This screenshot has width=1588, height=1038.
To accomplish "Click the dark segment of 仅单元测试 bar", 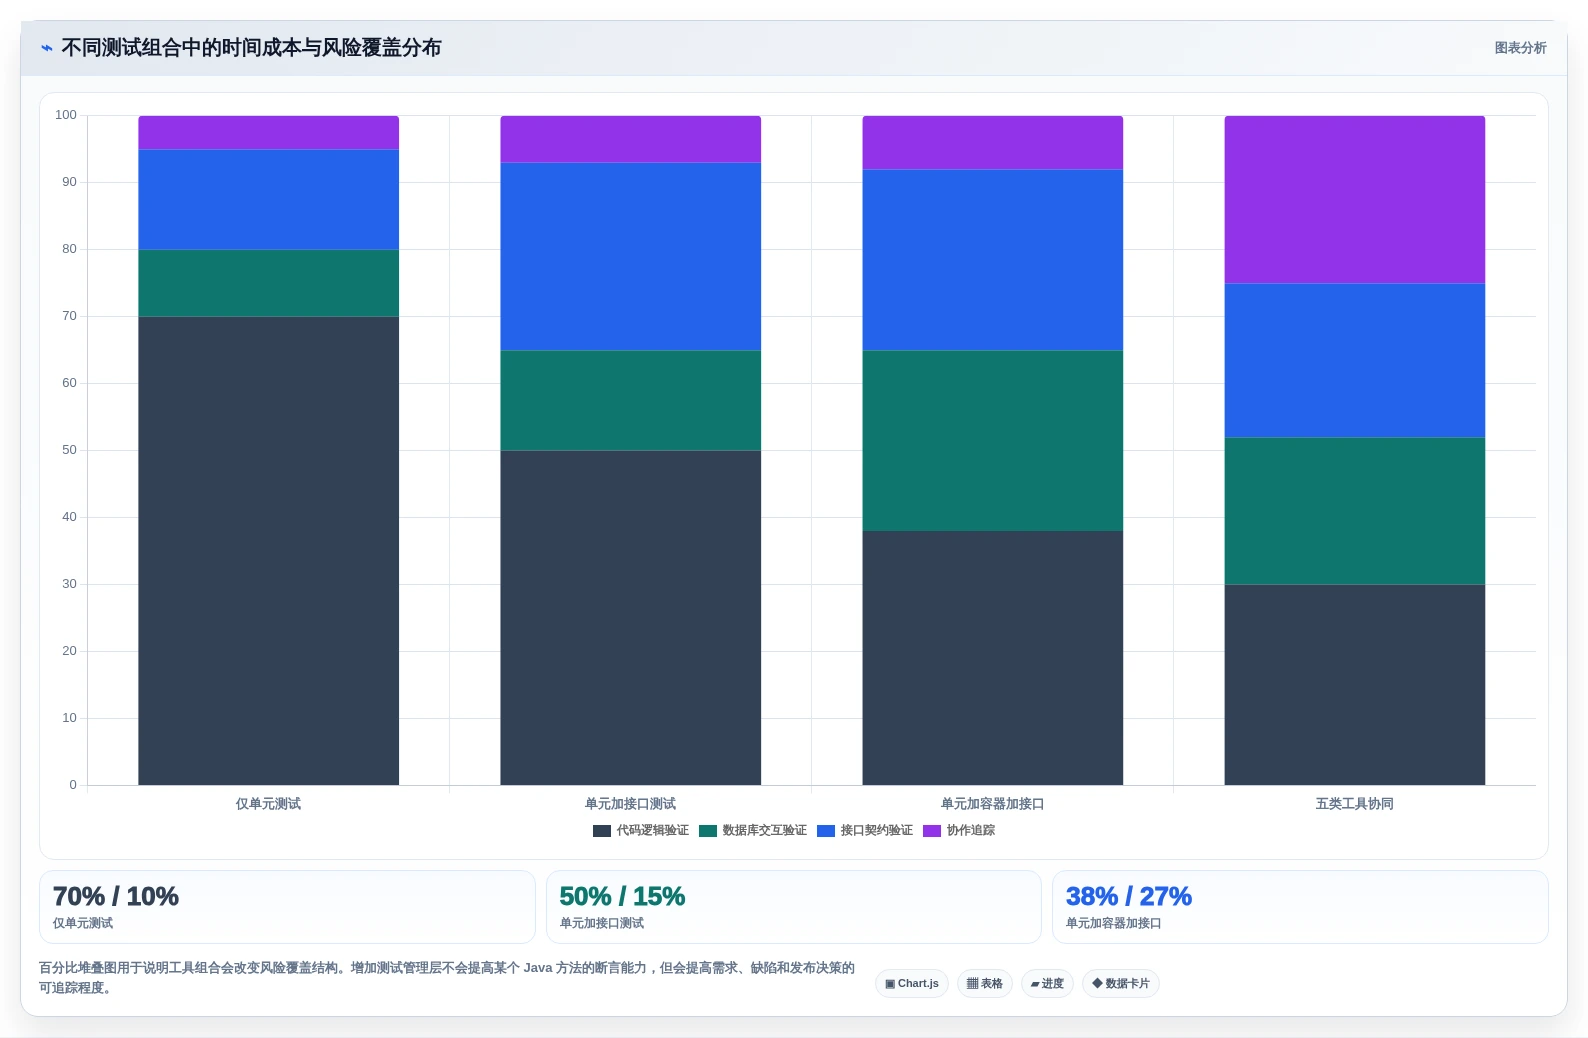I will [269, 551].
